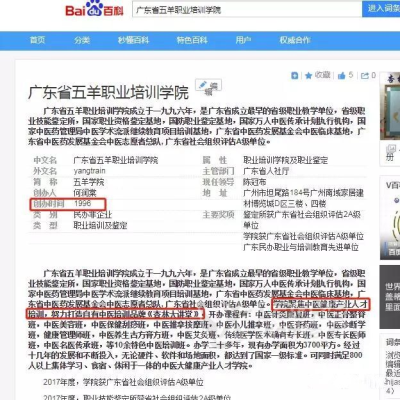Click the Baidu Baike paw logo
This screenshot has height=400, width=400.
(x=94, y=9)
